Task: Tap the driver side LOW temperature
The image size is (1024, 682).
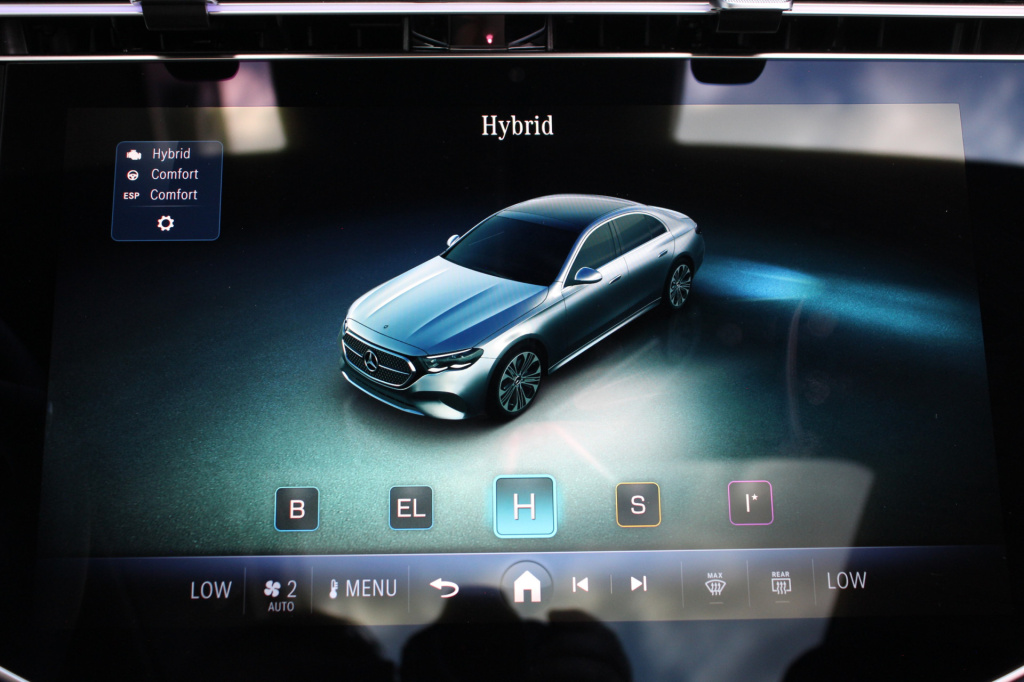Action: (210, 591)
